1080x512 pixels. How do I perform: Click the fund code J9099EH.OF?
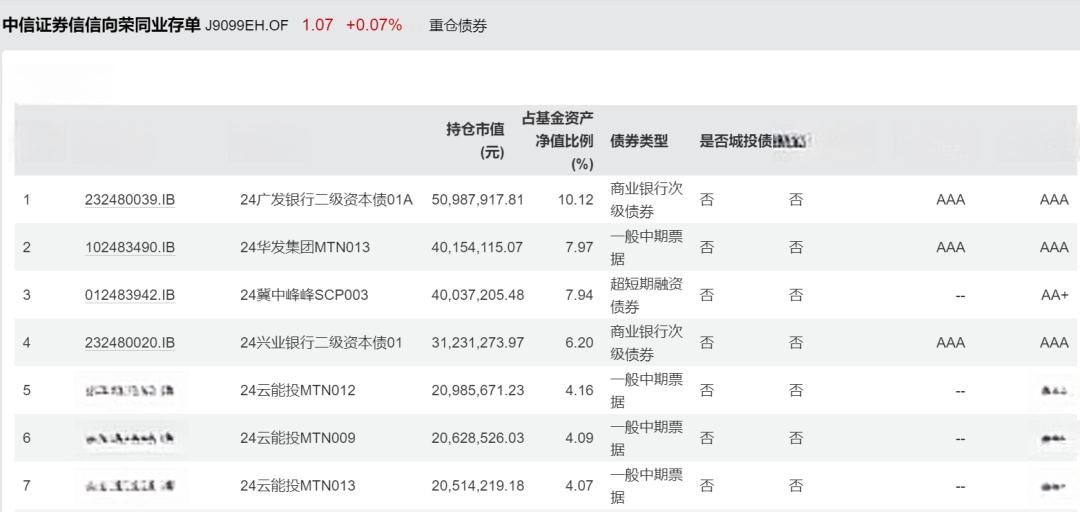[247, 26]
